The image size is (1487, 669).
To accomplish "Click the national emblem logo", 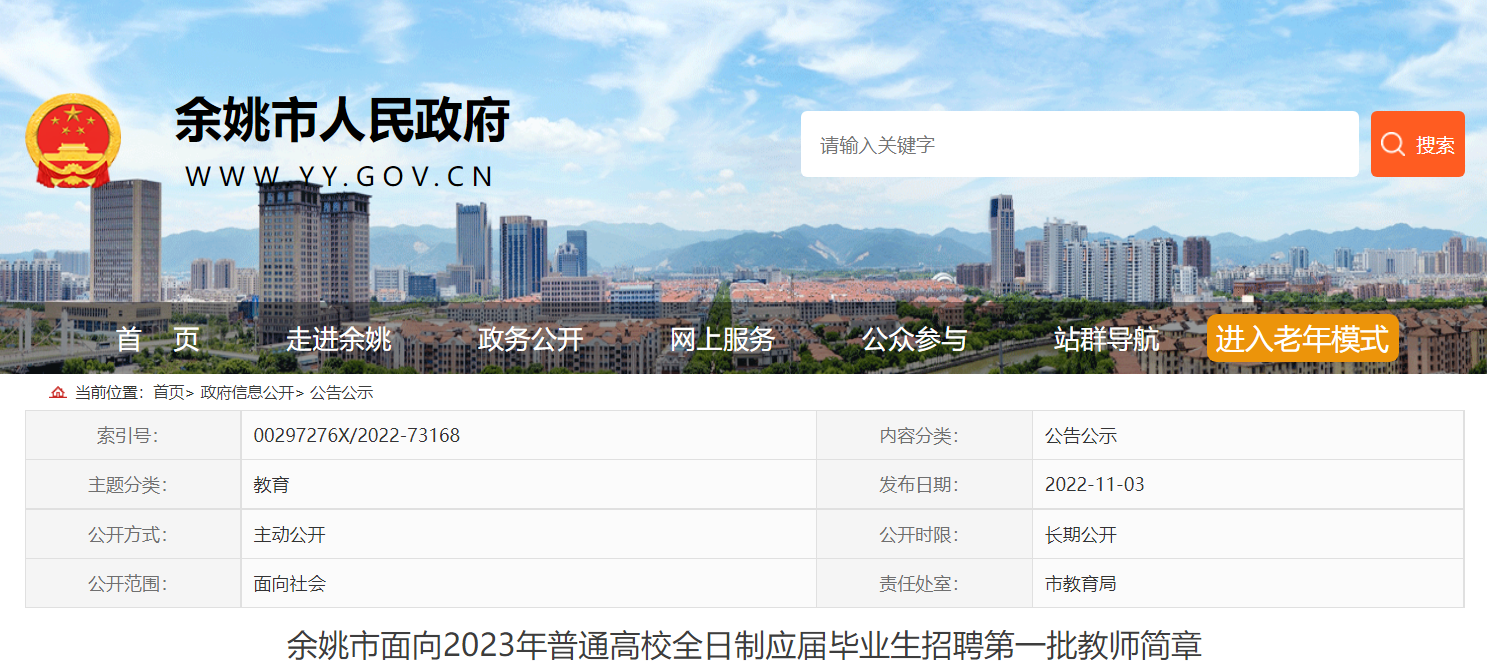I will 73,141.
